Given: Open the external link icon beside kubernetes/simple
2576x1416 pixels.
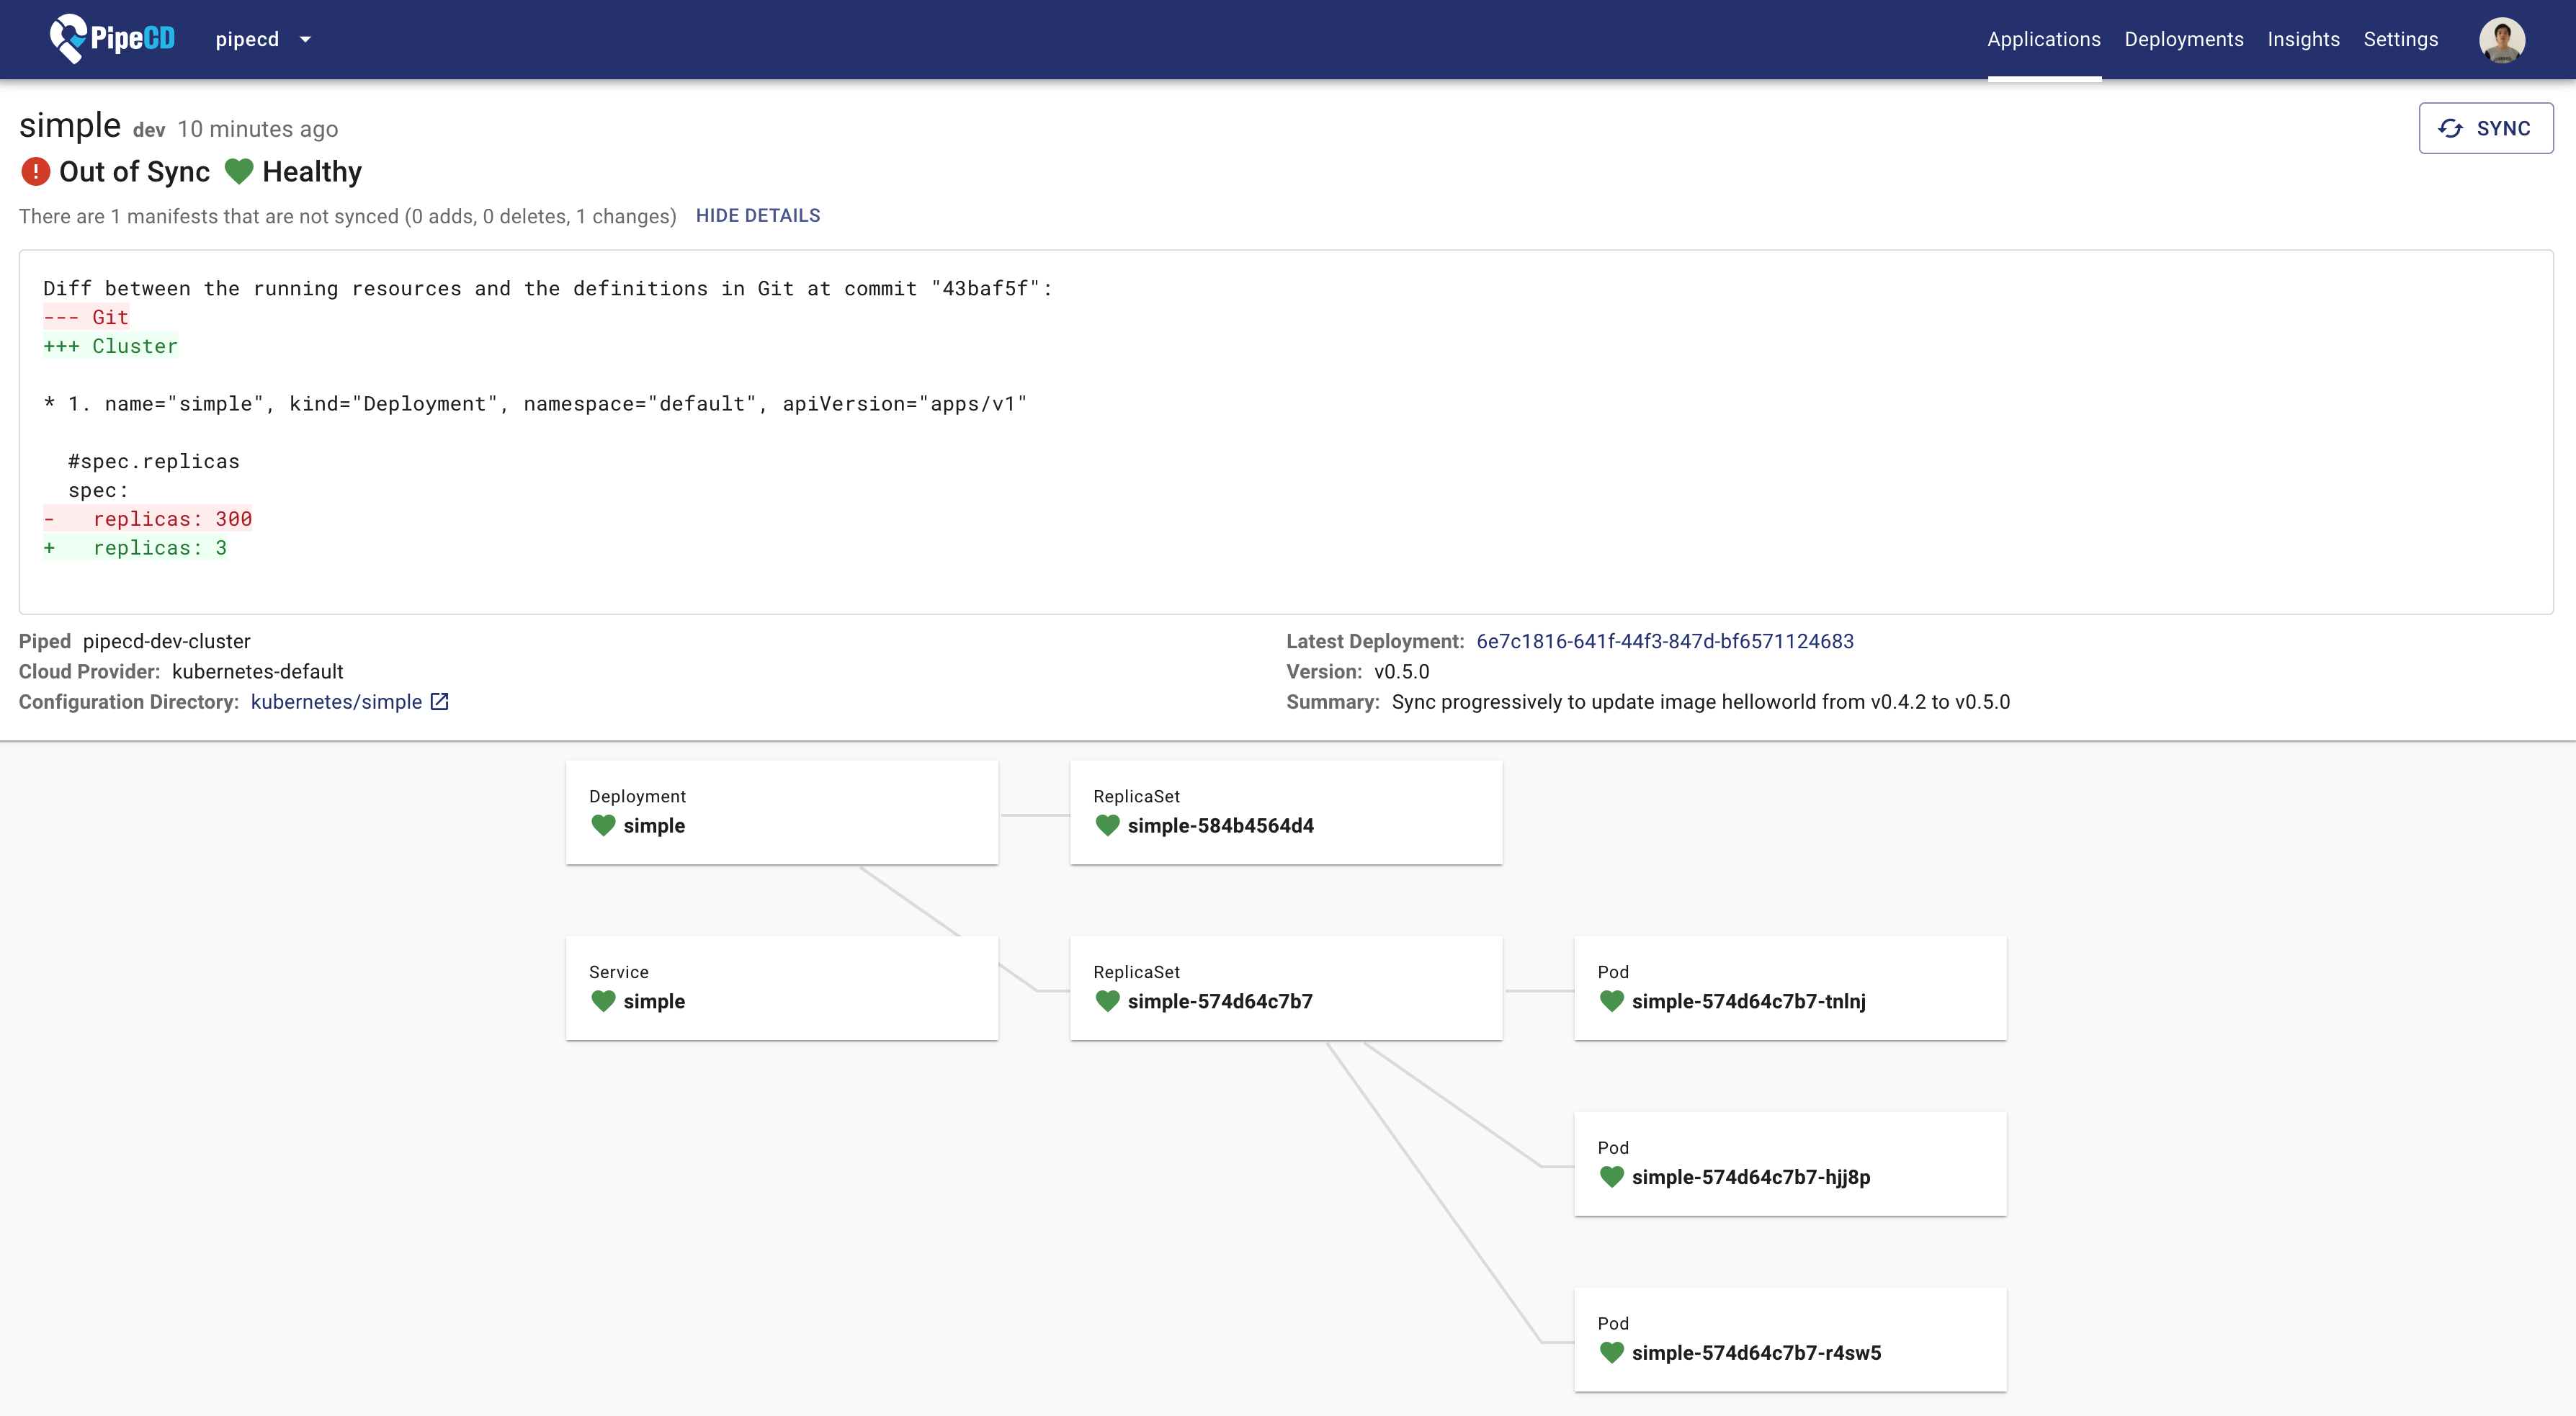Looking at the screenshot, I should [439, 702].
